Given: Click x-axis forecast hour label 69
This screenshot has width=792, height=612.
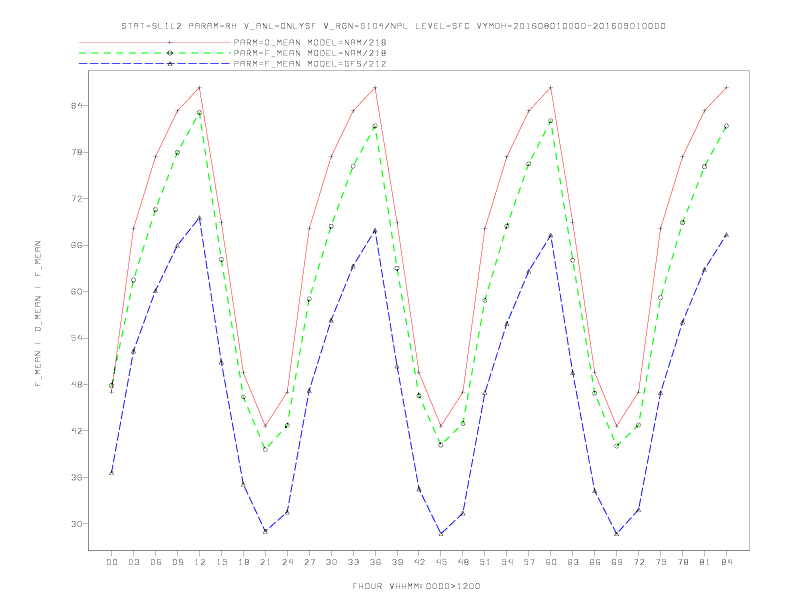Looking at the screenshot, I should [x=617, y=562].
